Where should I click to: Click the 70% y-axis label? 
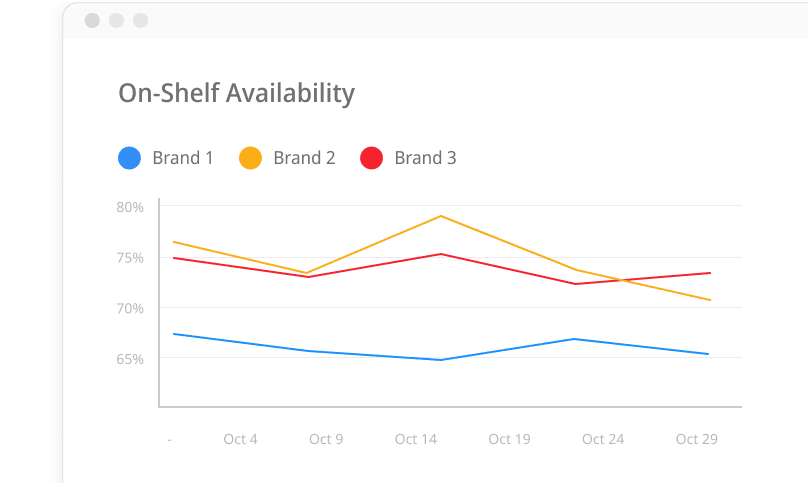tap(130, 308)
